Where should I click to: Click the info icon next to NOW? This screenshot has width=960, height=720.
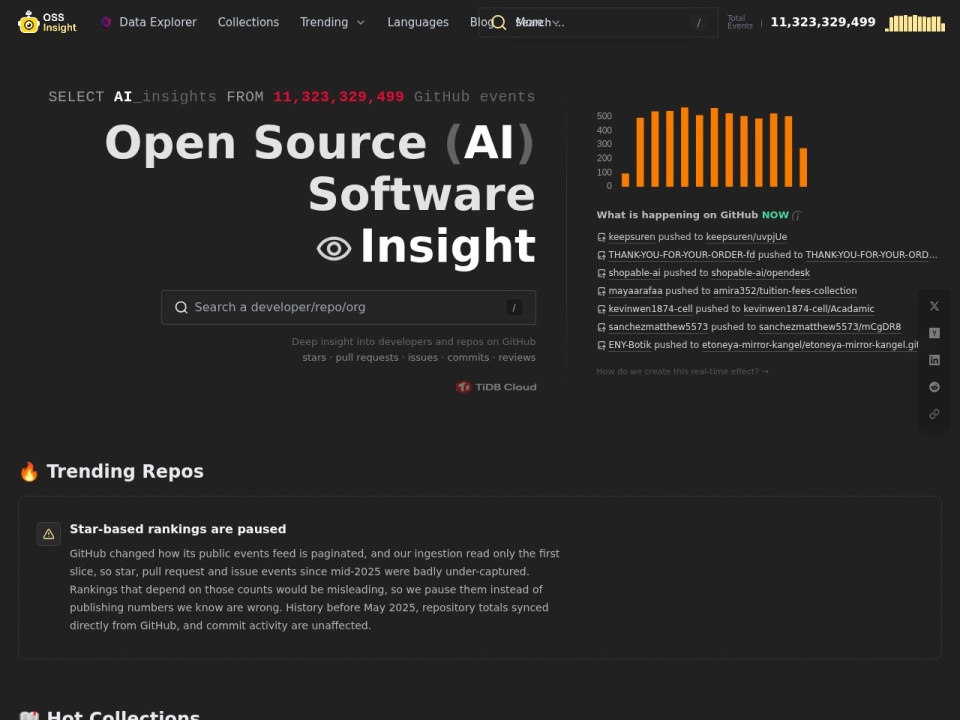click(x=797, y=216)
